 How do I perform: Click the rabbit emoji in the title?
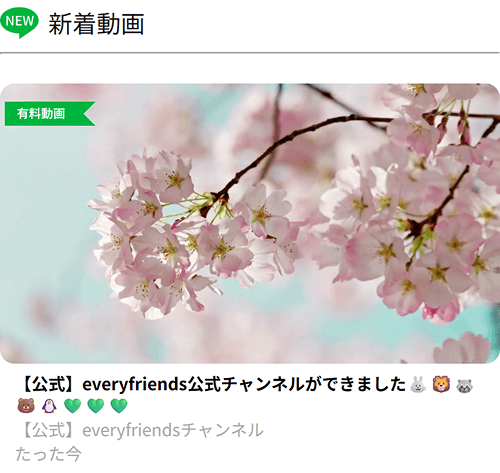point(418,384)
